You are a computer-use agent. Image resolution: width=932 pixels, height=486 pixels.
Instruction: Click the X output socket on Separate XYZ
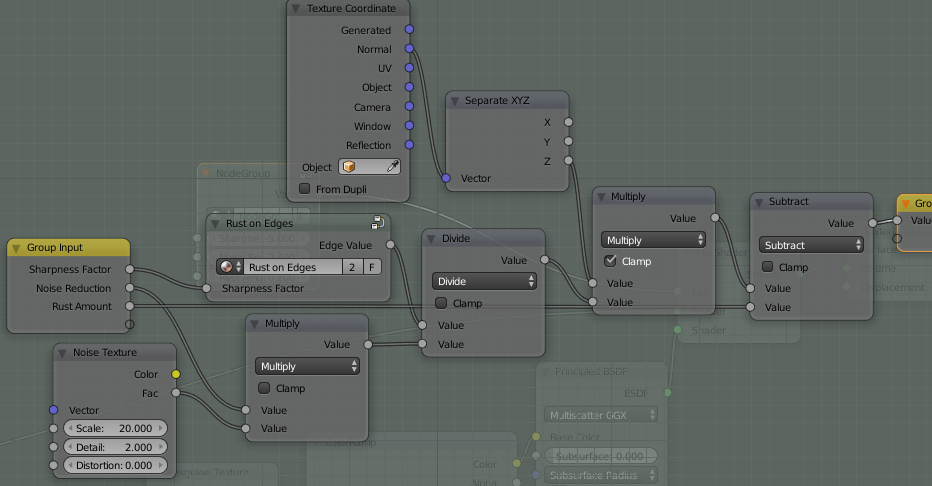(x=568, y=122)
